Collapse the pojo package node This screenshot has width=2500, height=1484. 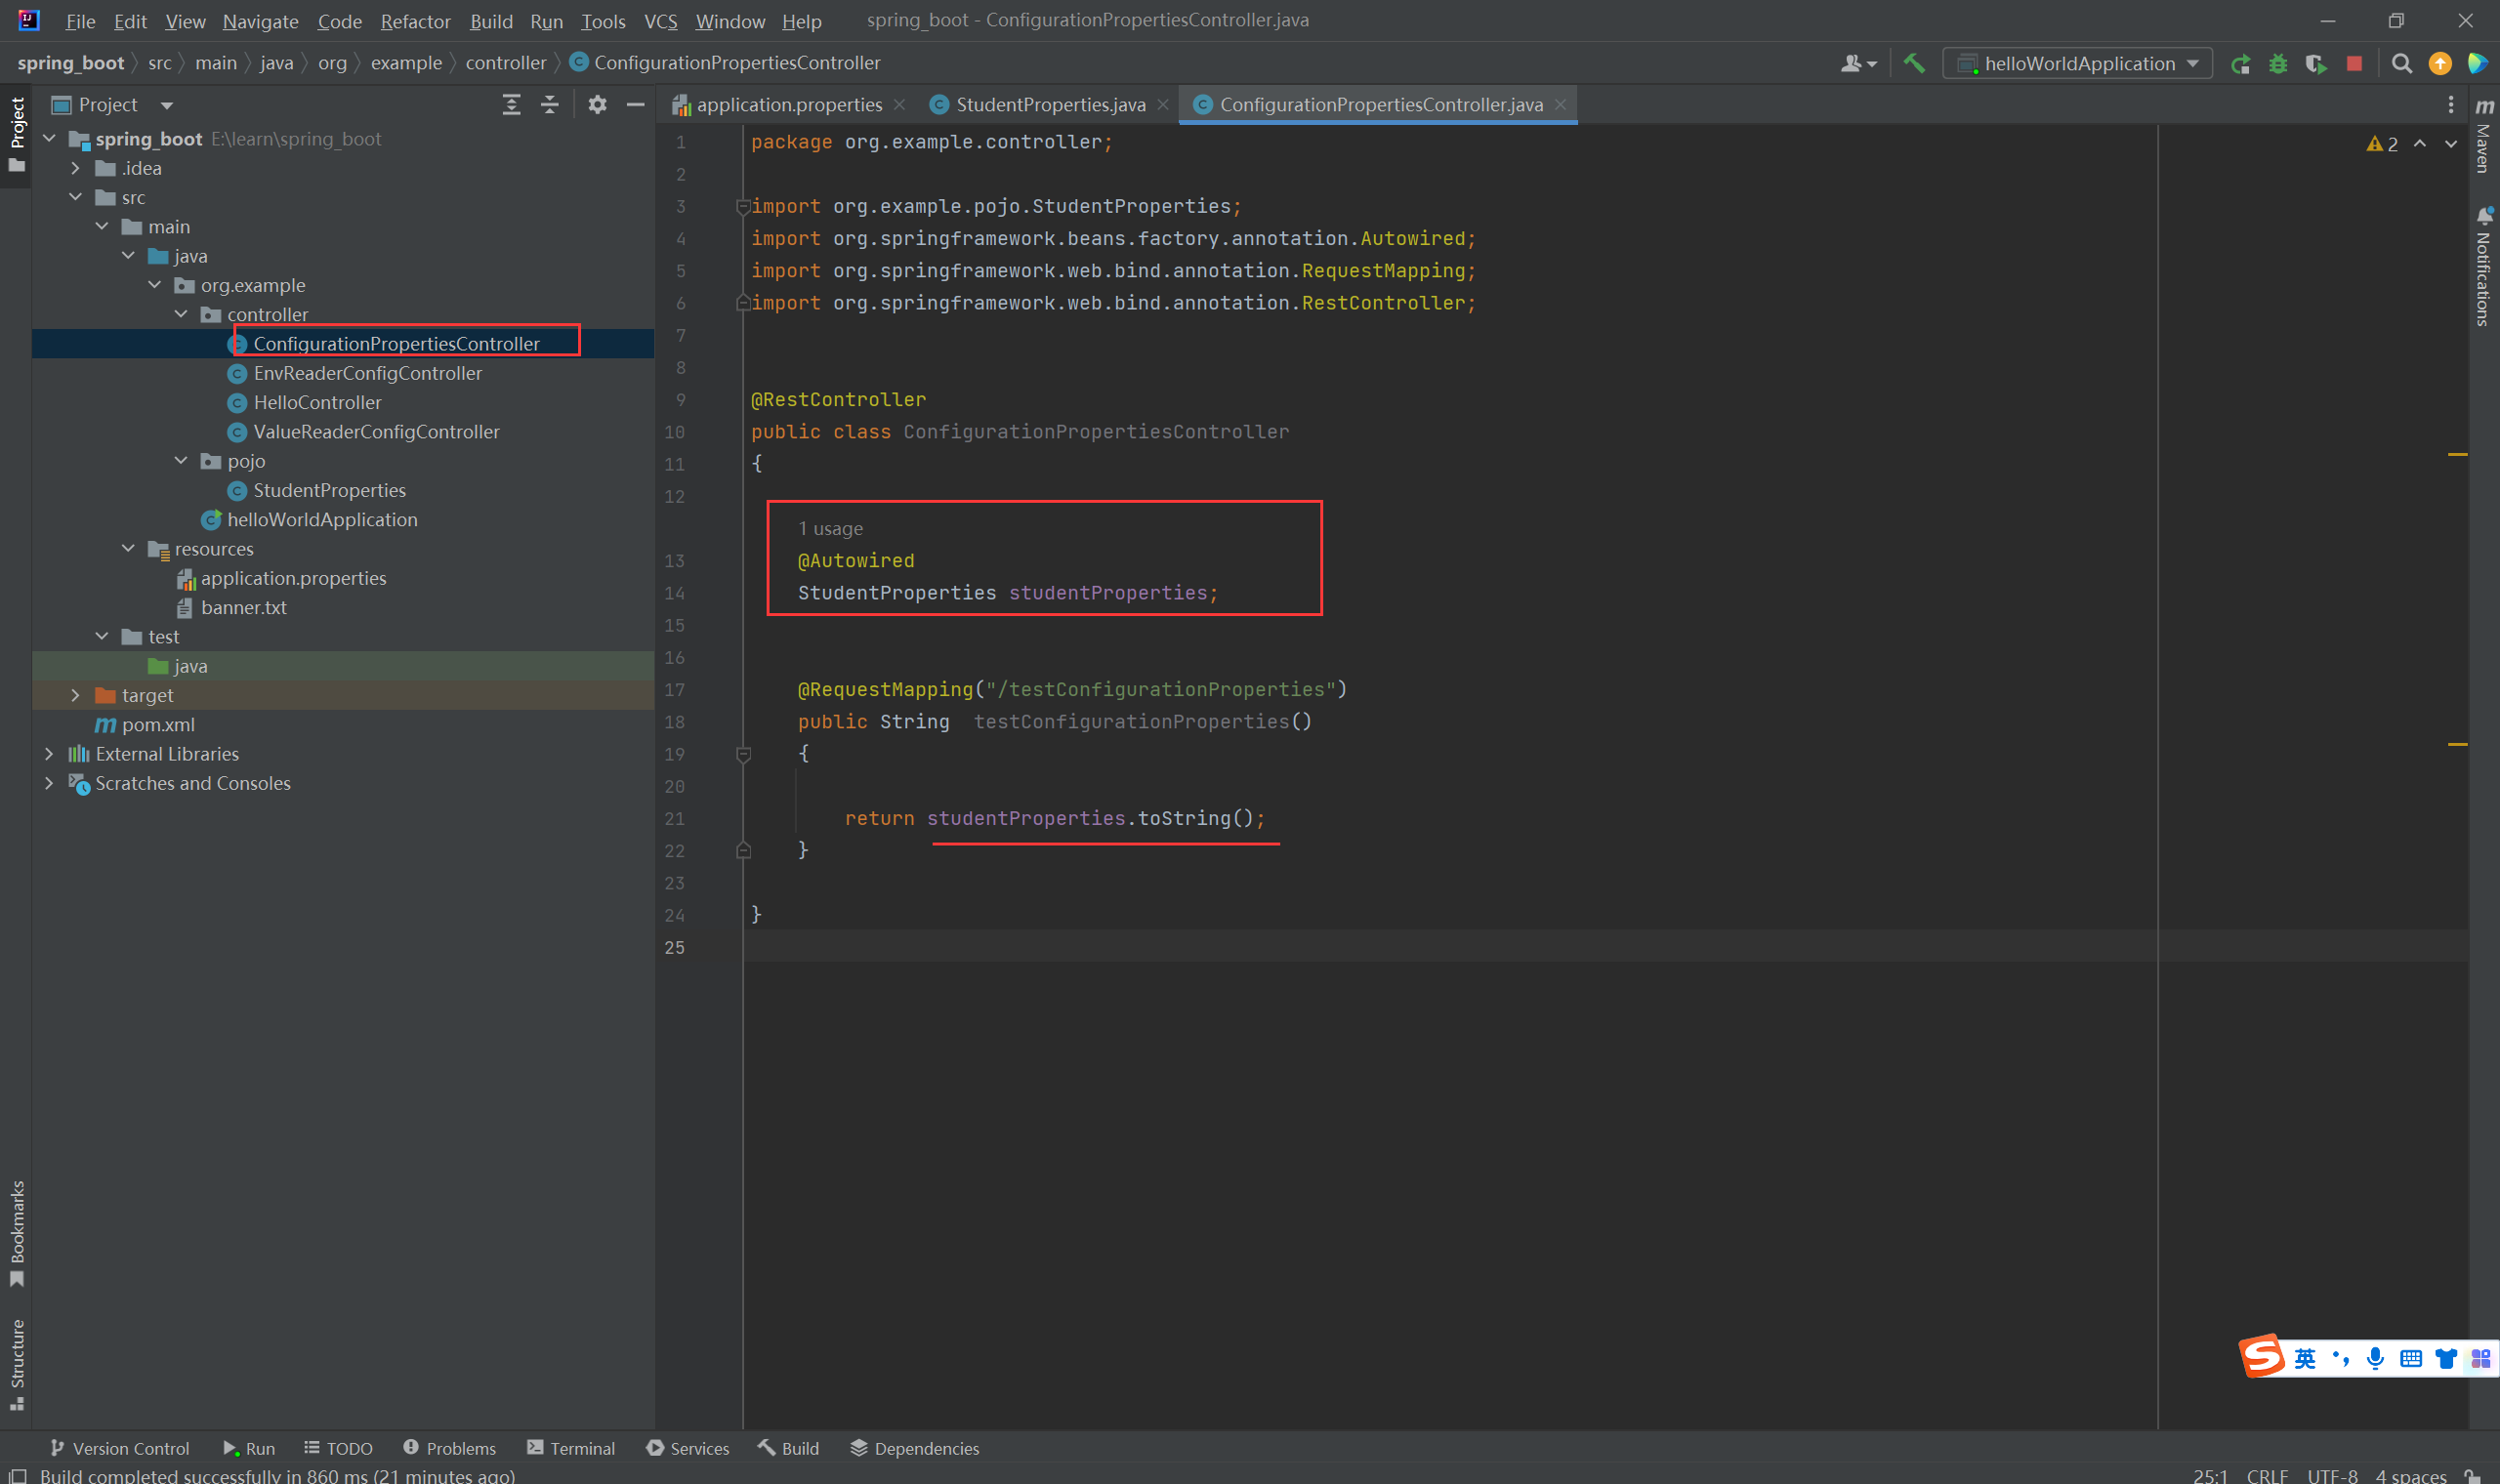coord(181,461)
